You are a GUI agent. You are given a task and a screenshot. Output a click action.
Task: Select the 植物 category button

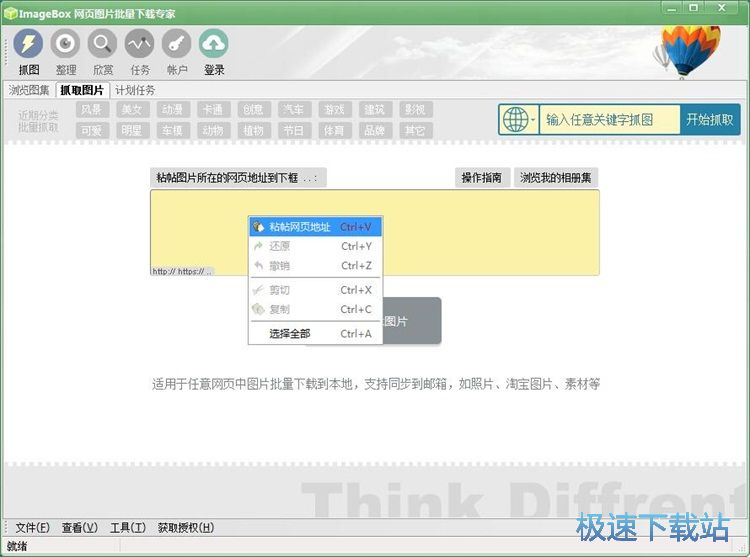click(x=254, y=131)
